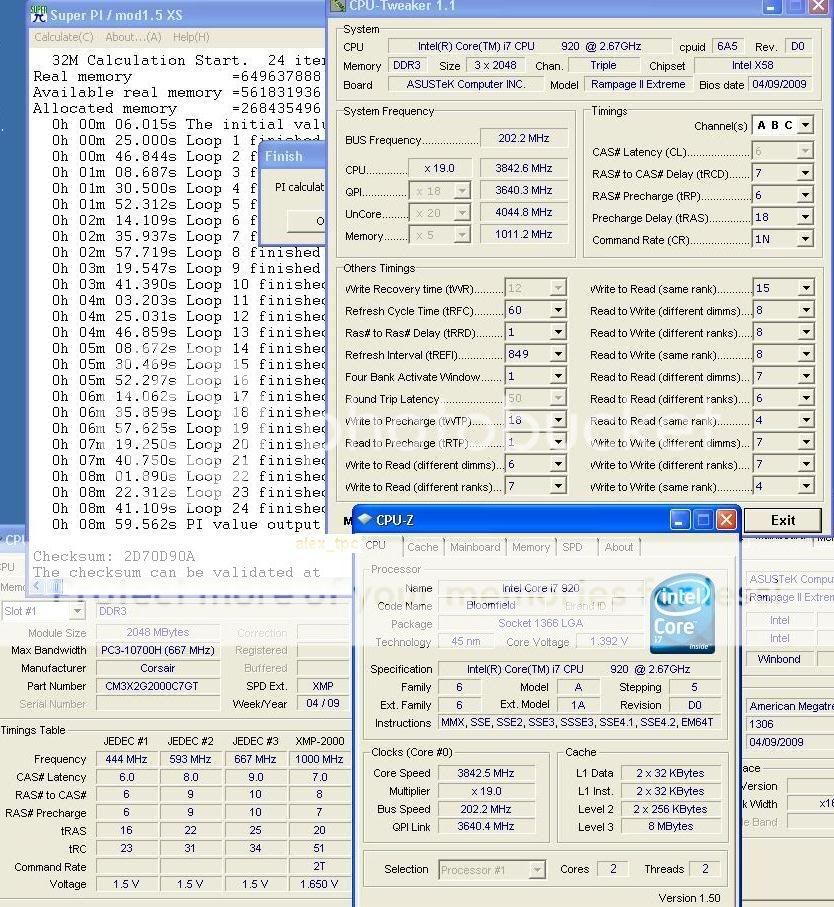
Task: Open the About tab in CPU-Z
Action: (x=619, y=547)
